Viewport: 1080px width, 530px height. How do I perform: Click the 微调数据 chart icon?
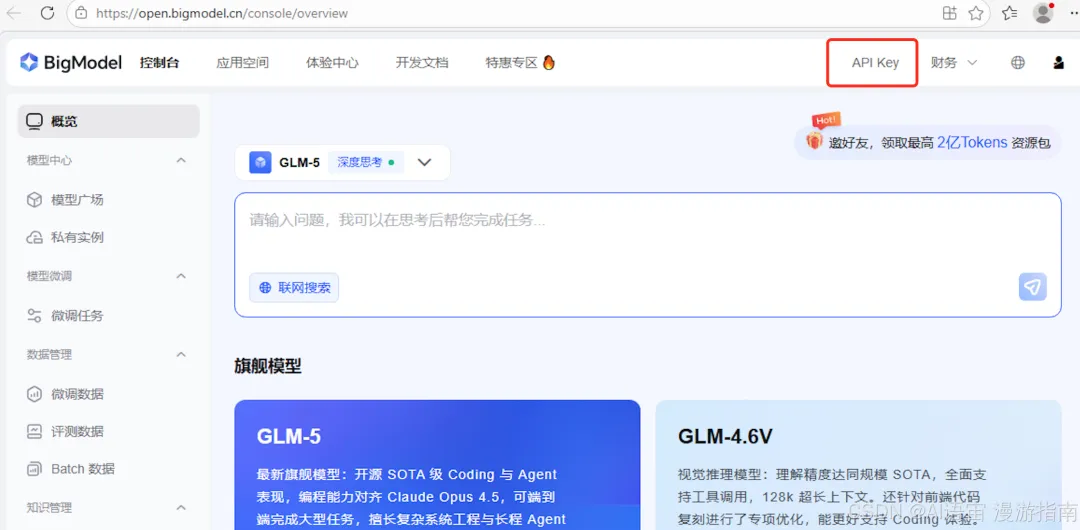click(x=34, y=394)
